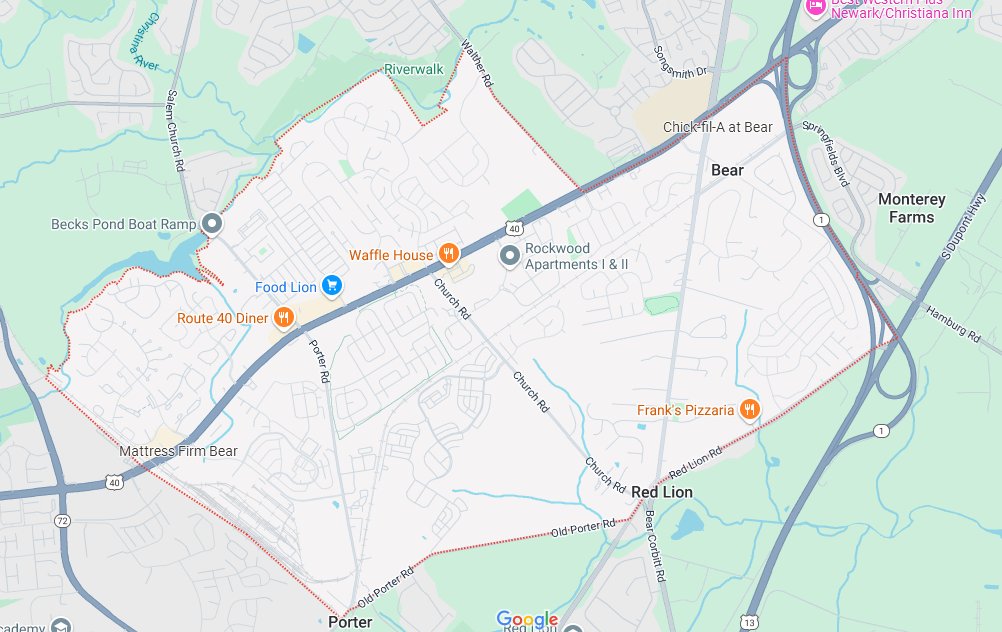The height and width of the screenshot is (632, 1002).
Task: Click the Christina River label
Action: [x=144, y=42]
